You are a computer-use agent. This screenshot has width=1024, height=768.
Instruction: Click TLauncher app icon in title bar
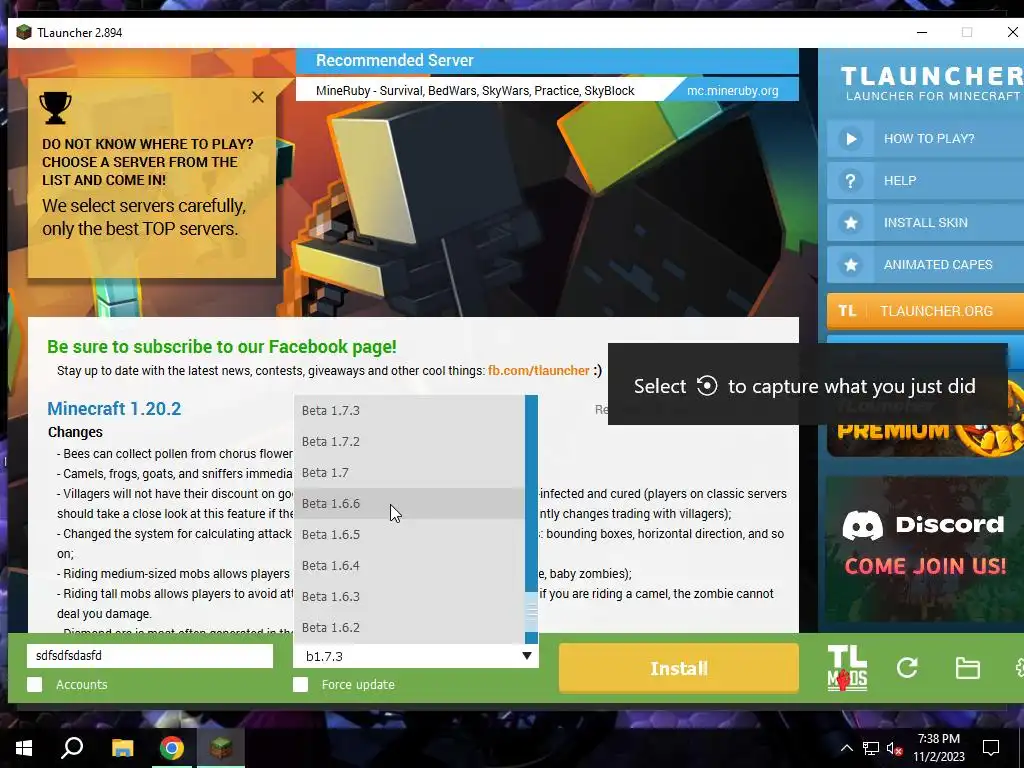24,33
